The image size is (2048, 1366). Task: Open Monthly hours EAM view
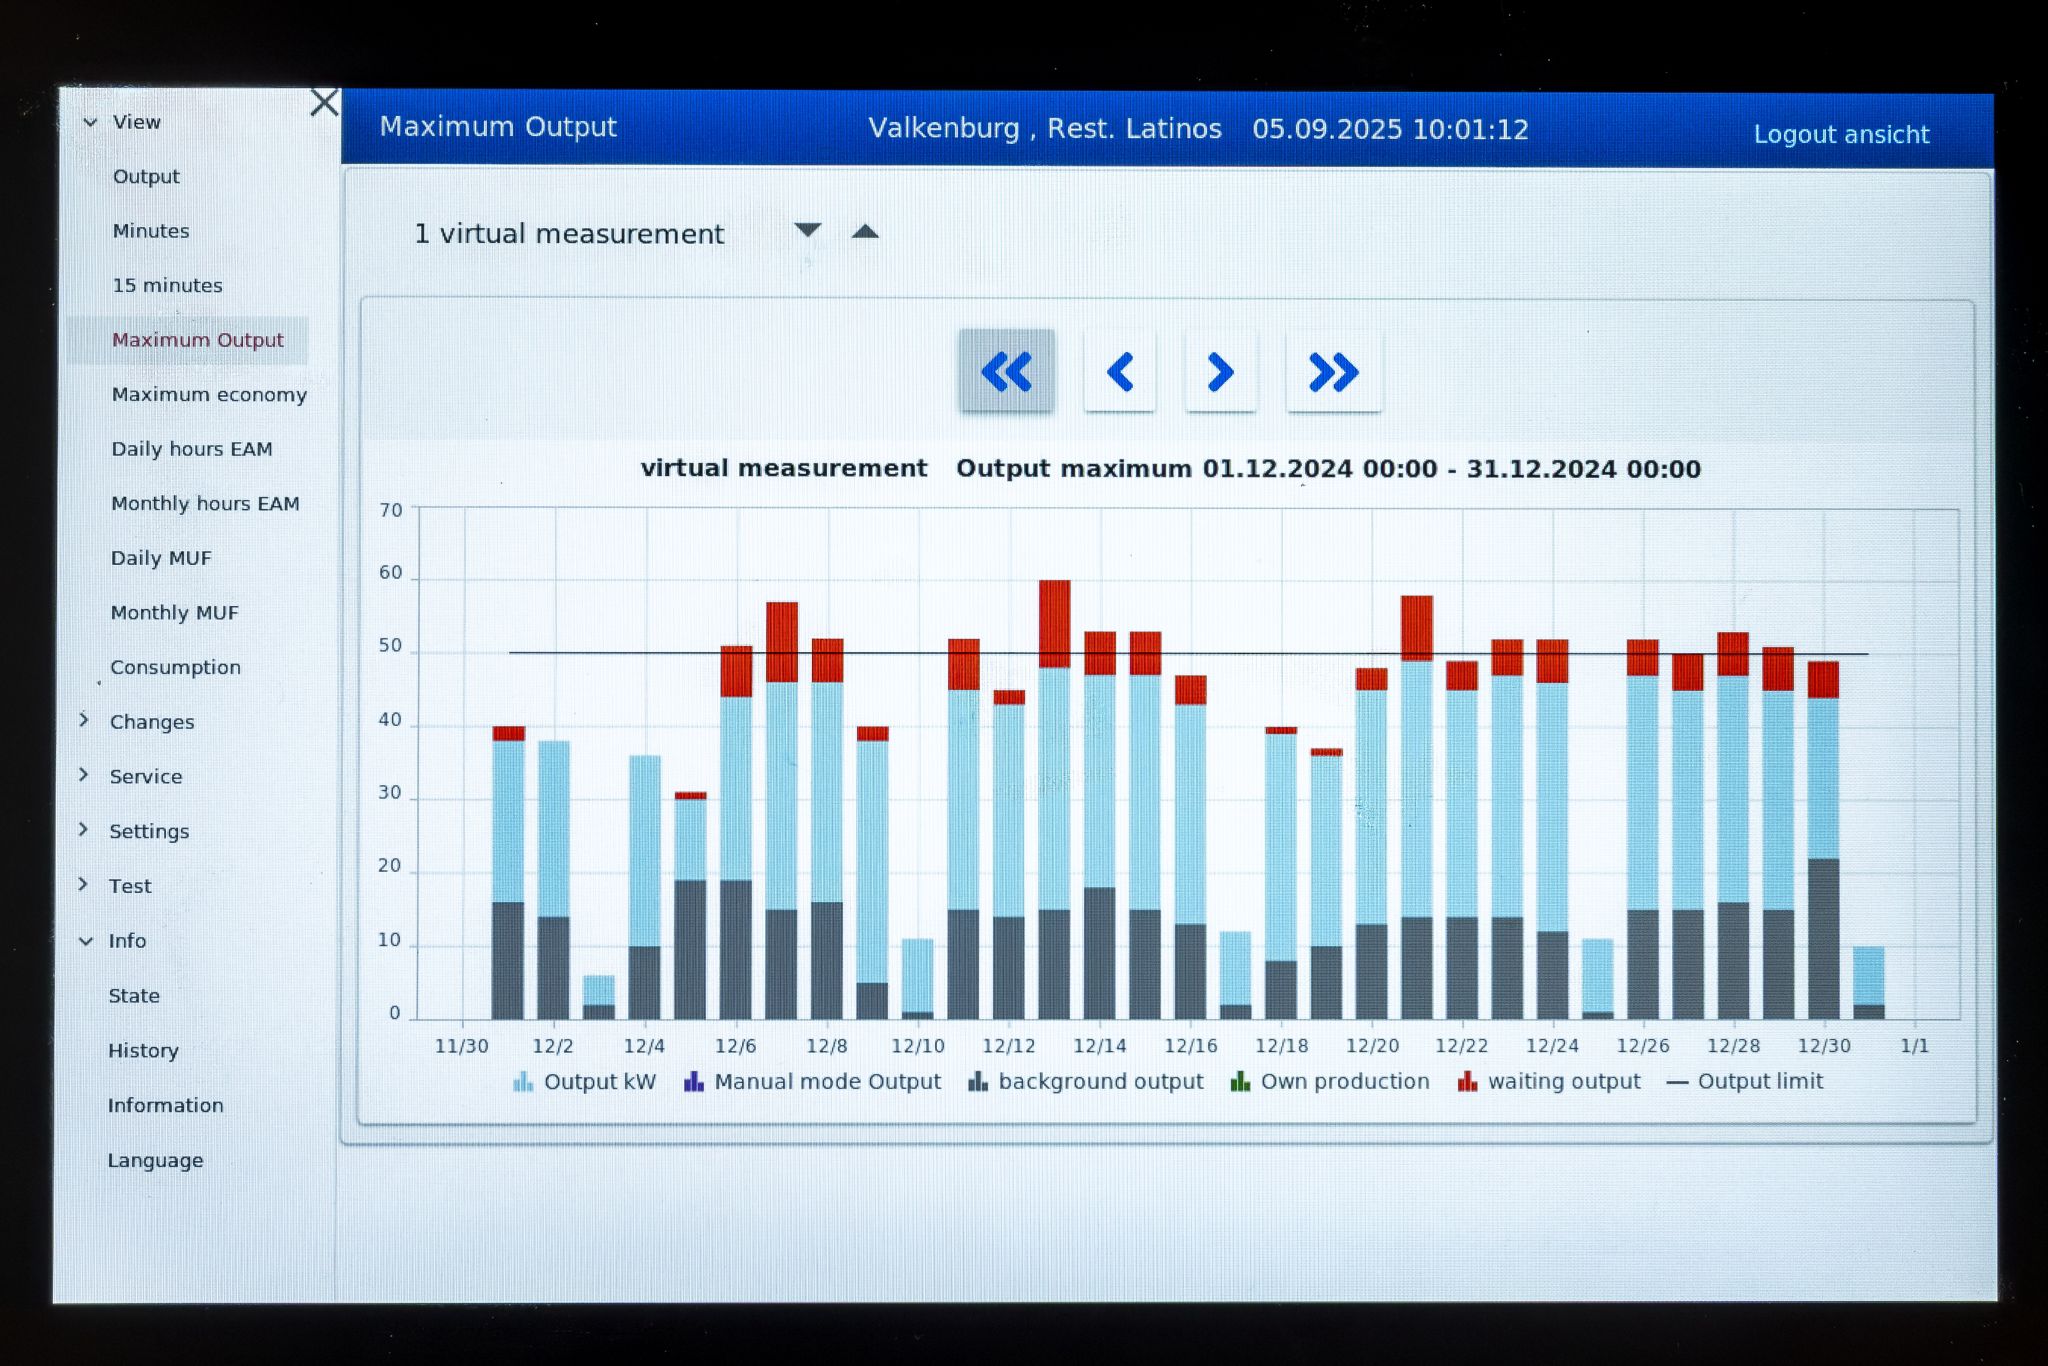tap(205, 503)
